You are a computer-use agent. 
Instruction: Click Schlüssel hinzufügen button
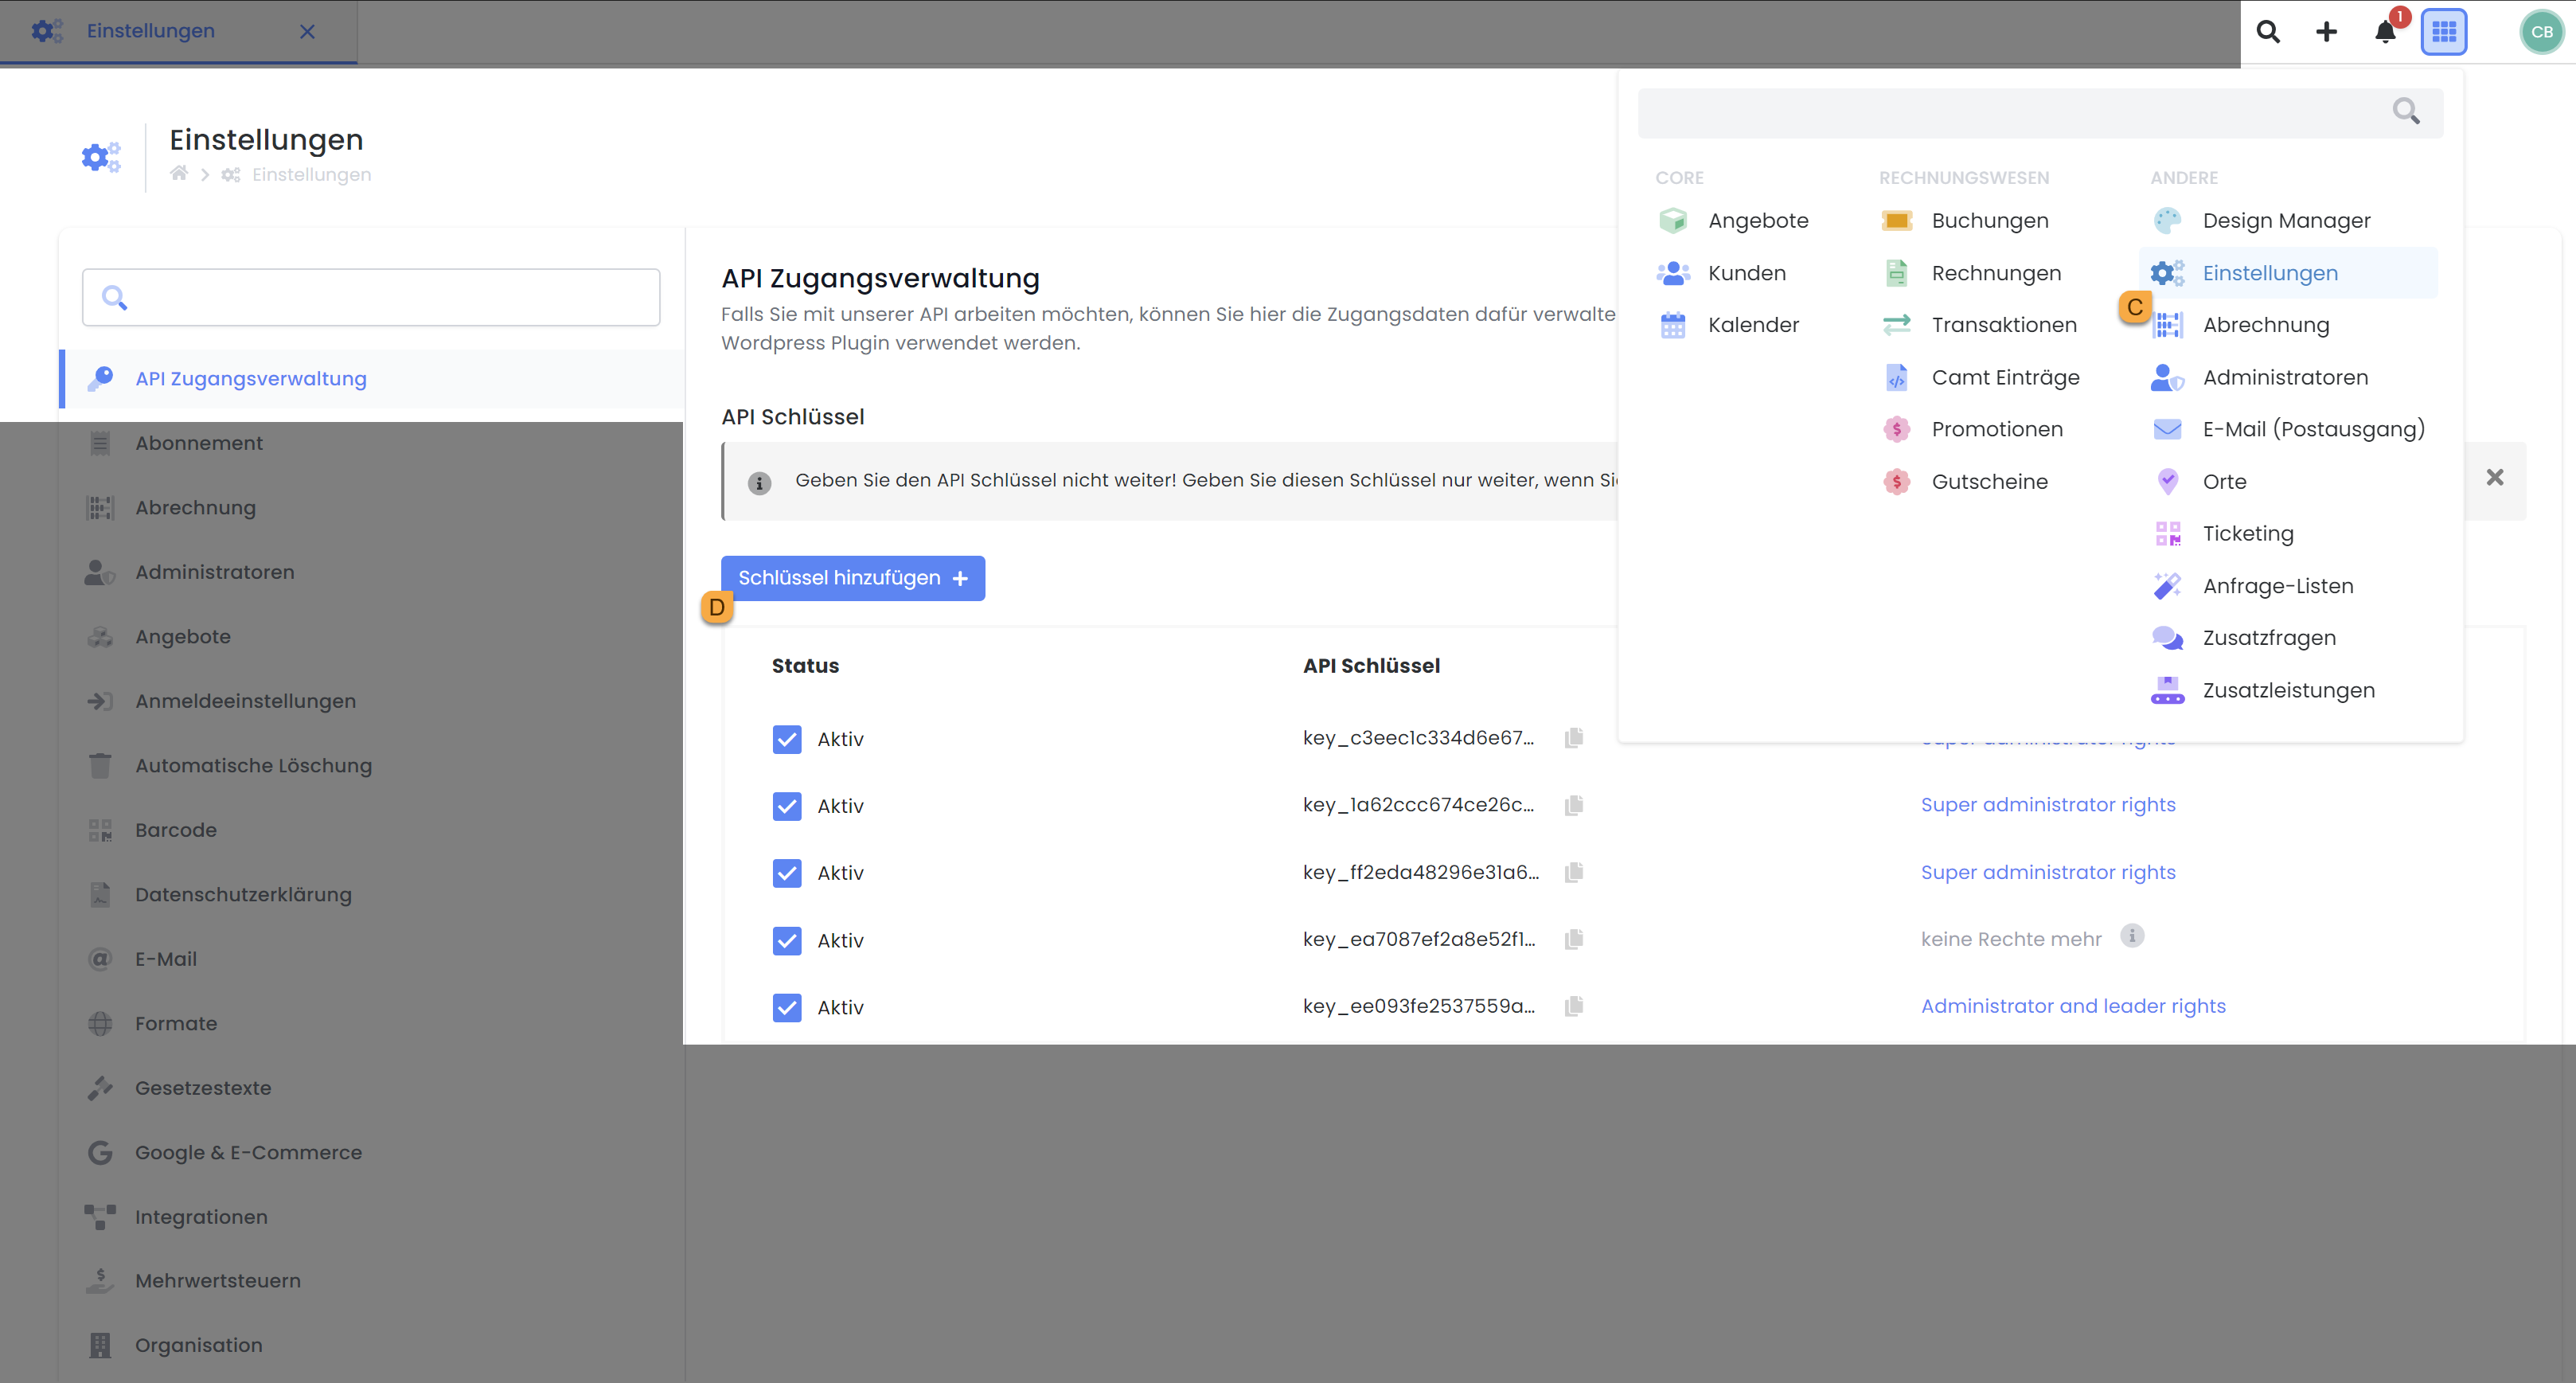click(852, 578)
